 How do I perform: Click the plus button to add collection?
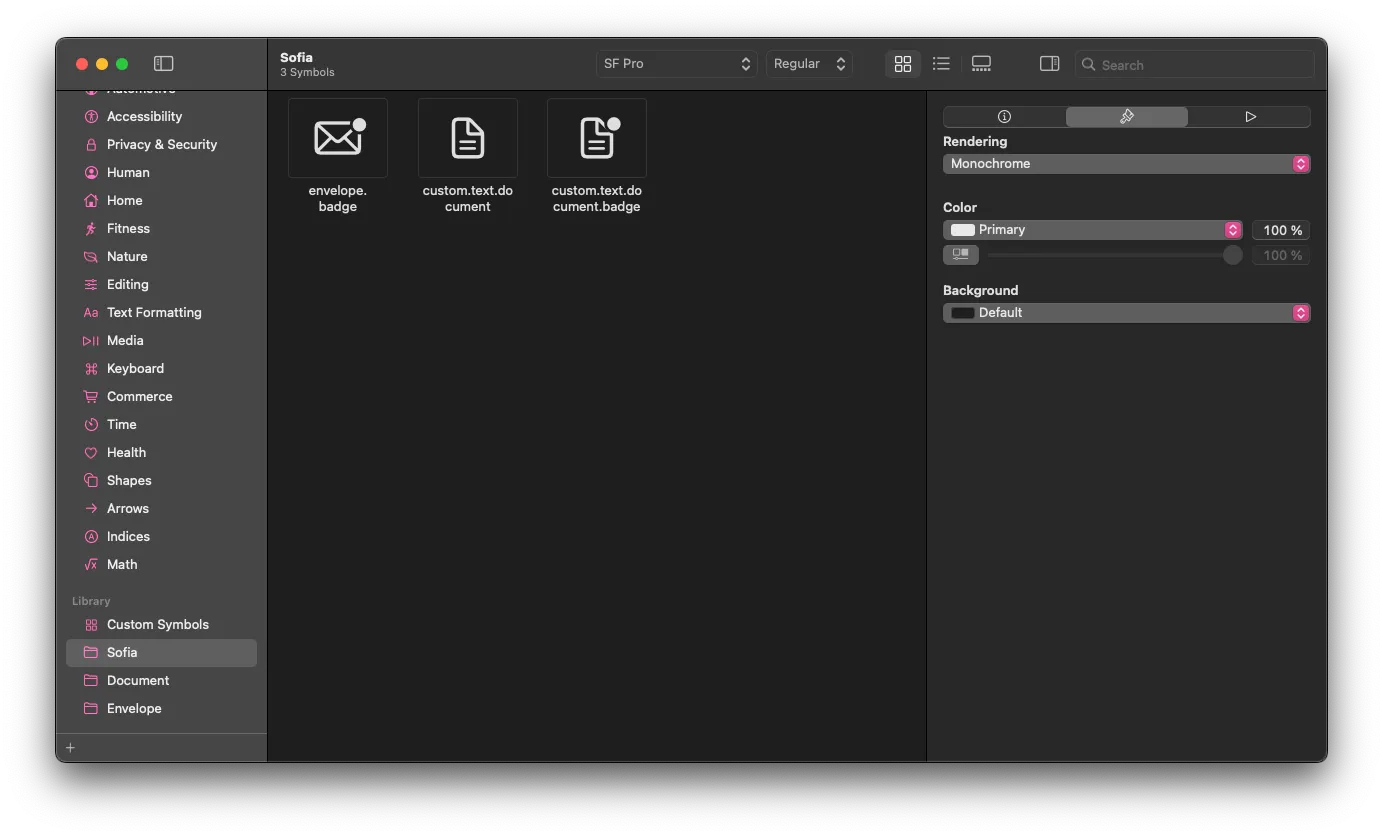(70, 748)
